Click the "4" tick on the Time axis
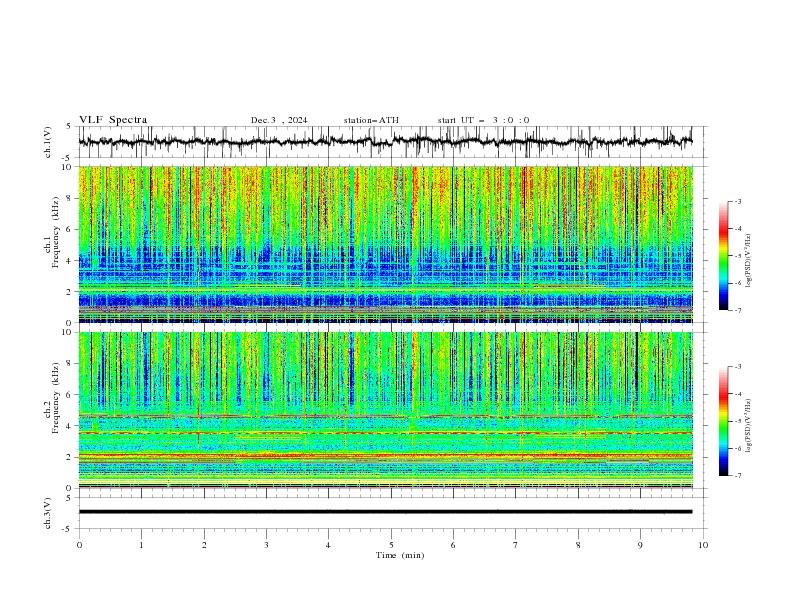This screenshot has width=792, height=612. tap(329, 545)
